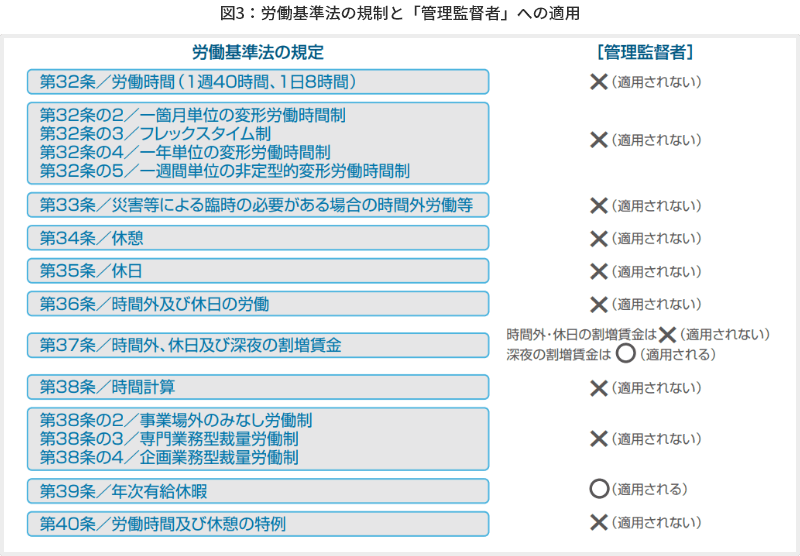
Task: Click the X mark beside 第36条
Action: pos(598,305)
